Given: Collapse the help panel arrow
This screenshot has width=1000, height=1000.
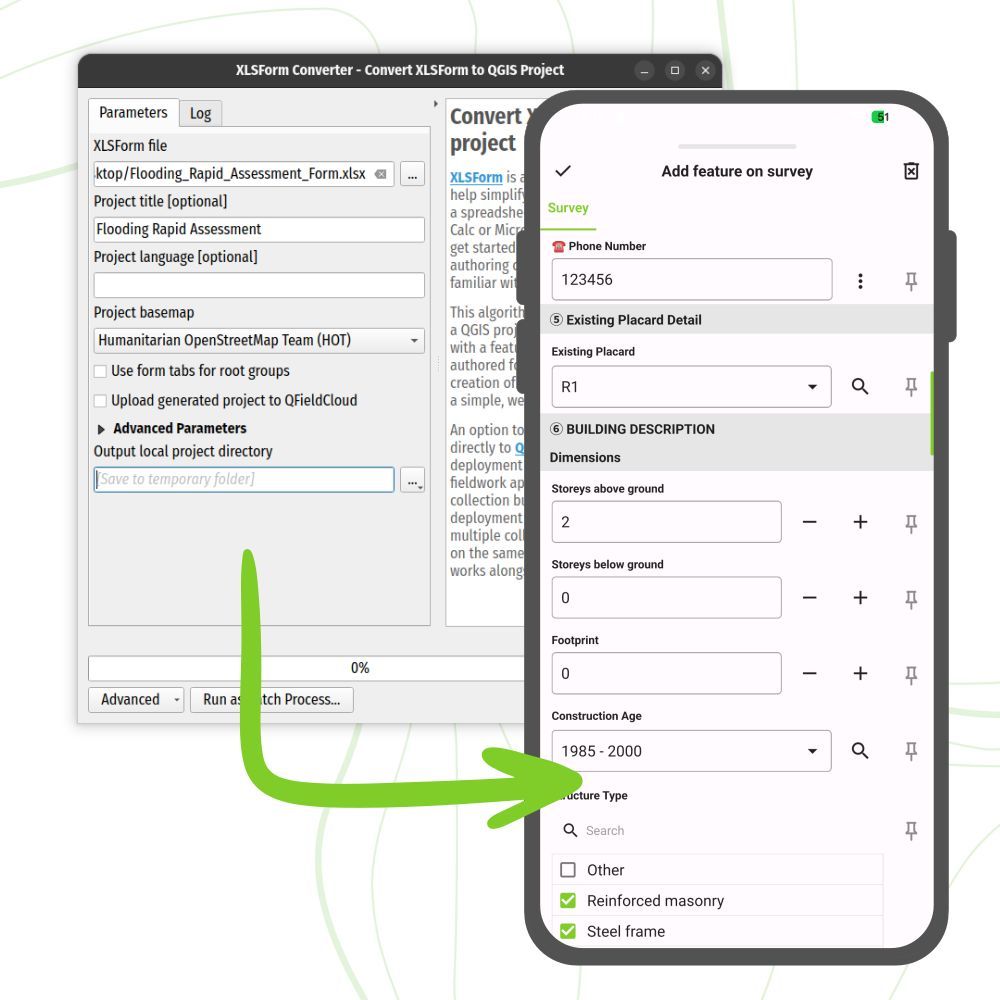Looking at the screenshot, I should pyautogui.click(x=436, y=103).
